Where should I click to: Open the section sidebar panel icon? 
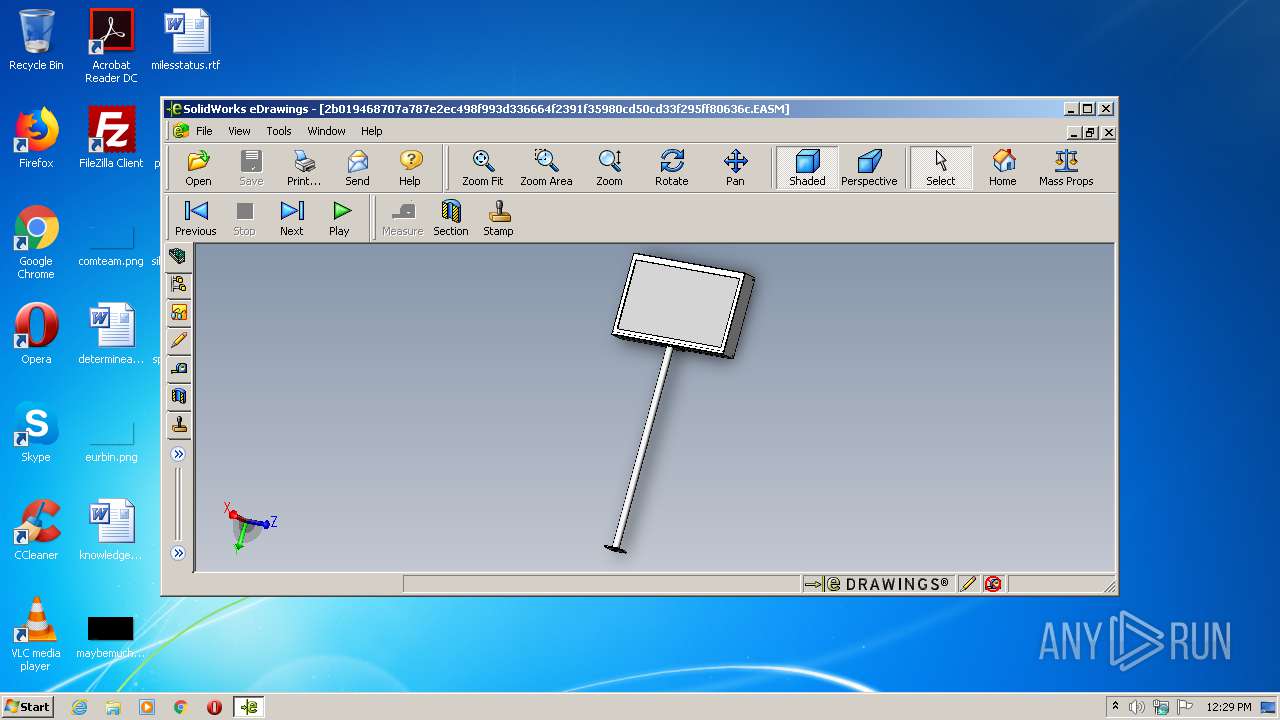pyautogui.click(x=178, y=397)
